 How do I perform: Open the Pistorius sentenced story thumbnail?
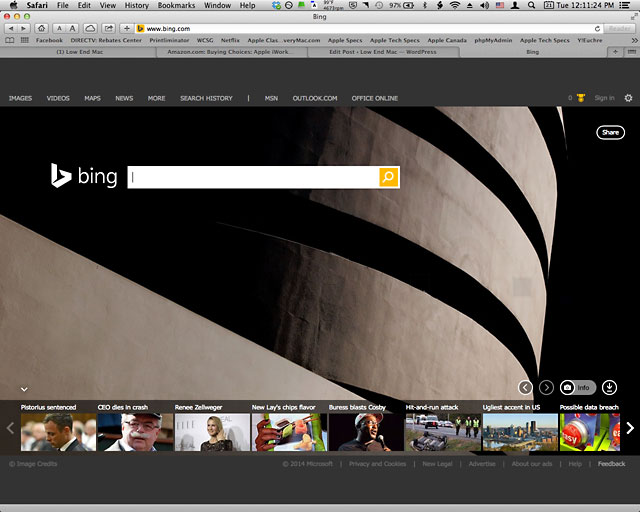(x=58, y=432)
